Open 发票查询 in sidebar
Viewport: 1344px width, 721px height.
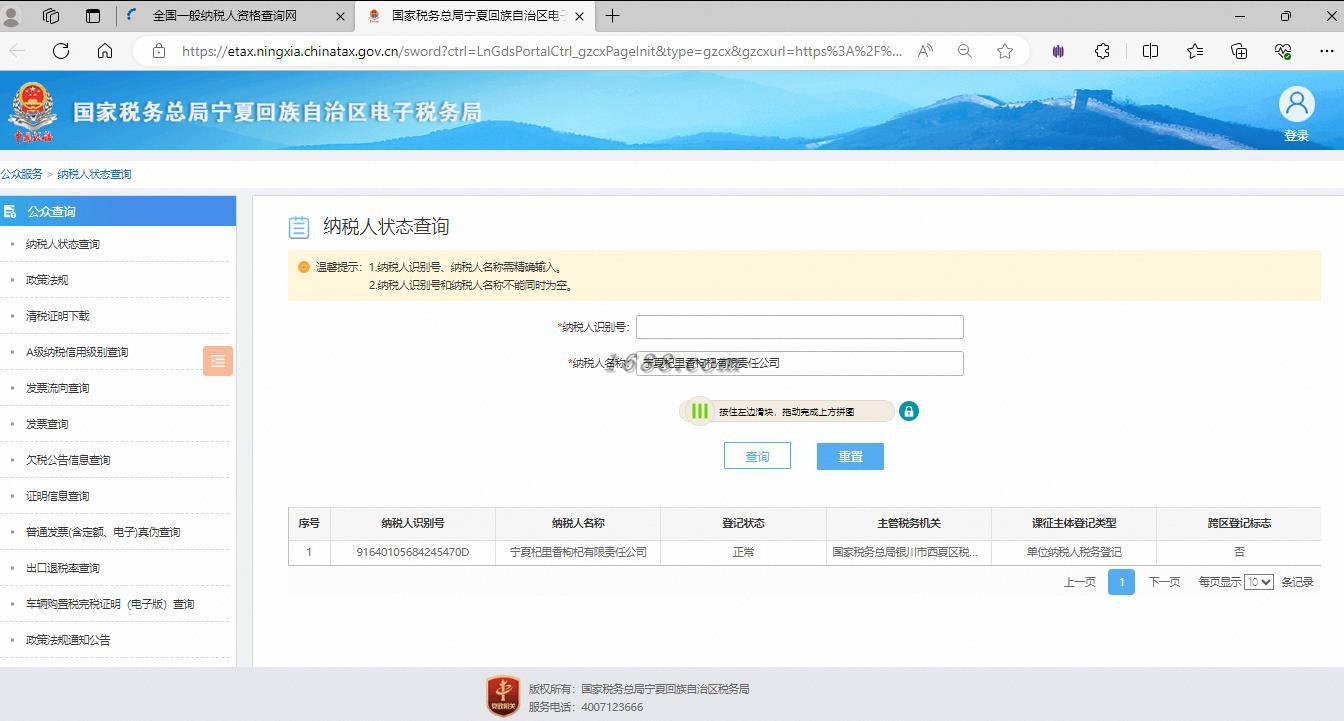tap(47, 424)
